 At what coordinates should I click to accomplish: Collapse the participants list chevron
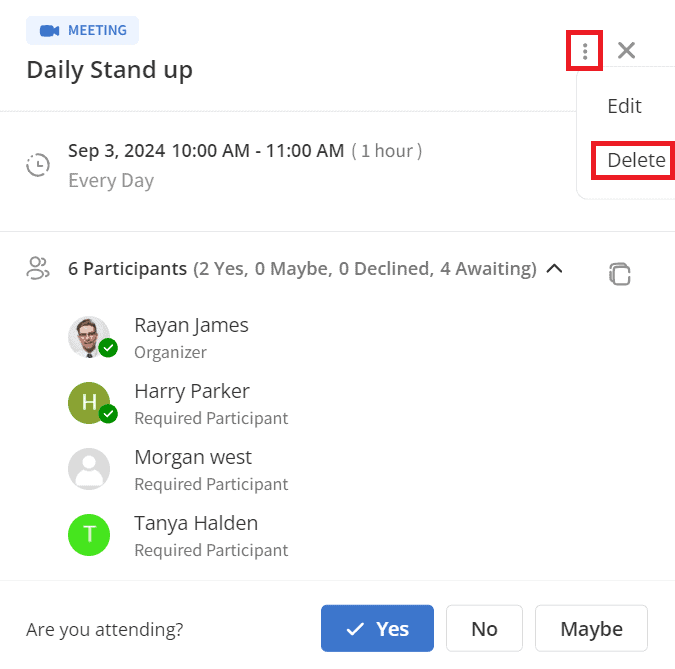click(x=554, y=269)
